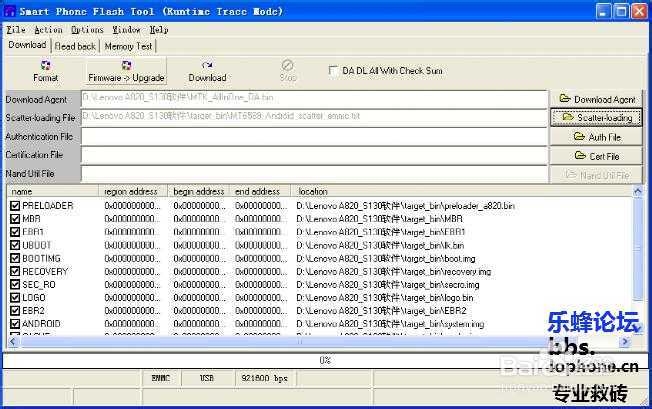Start flashing with the Download icon

pyautogui.click(x=207, y=71)
